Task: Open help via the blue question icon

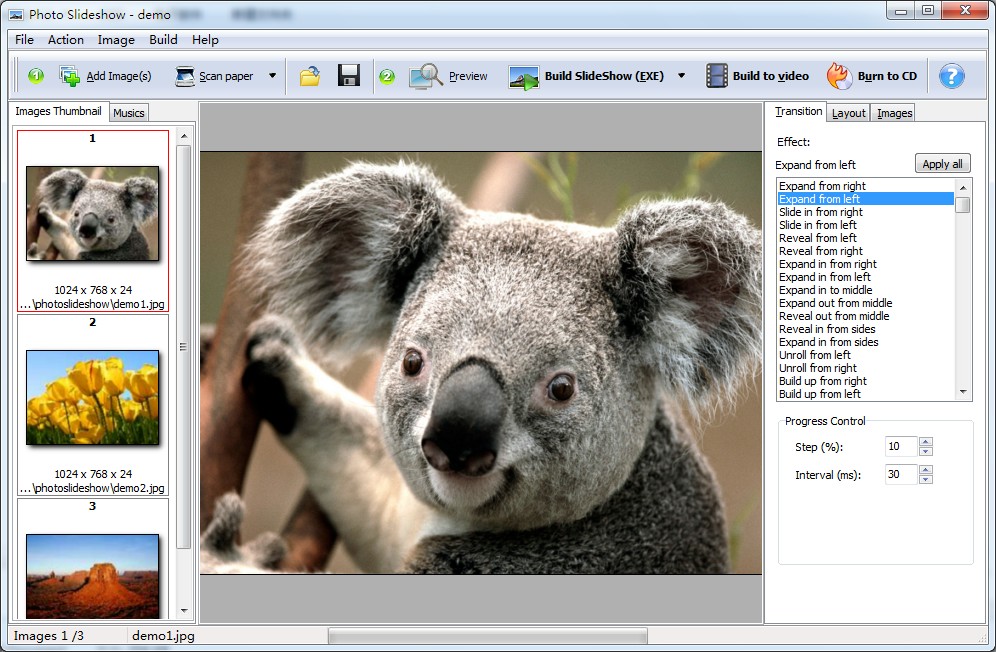Action: 952,76
